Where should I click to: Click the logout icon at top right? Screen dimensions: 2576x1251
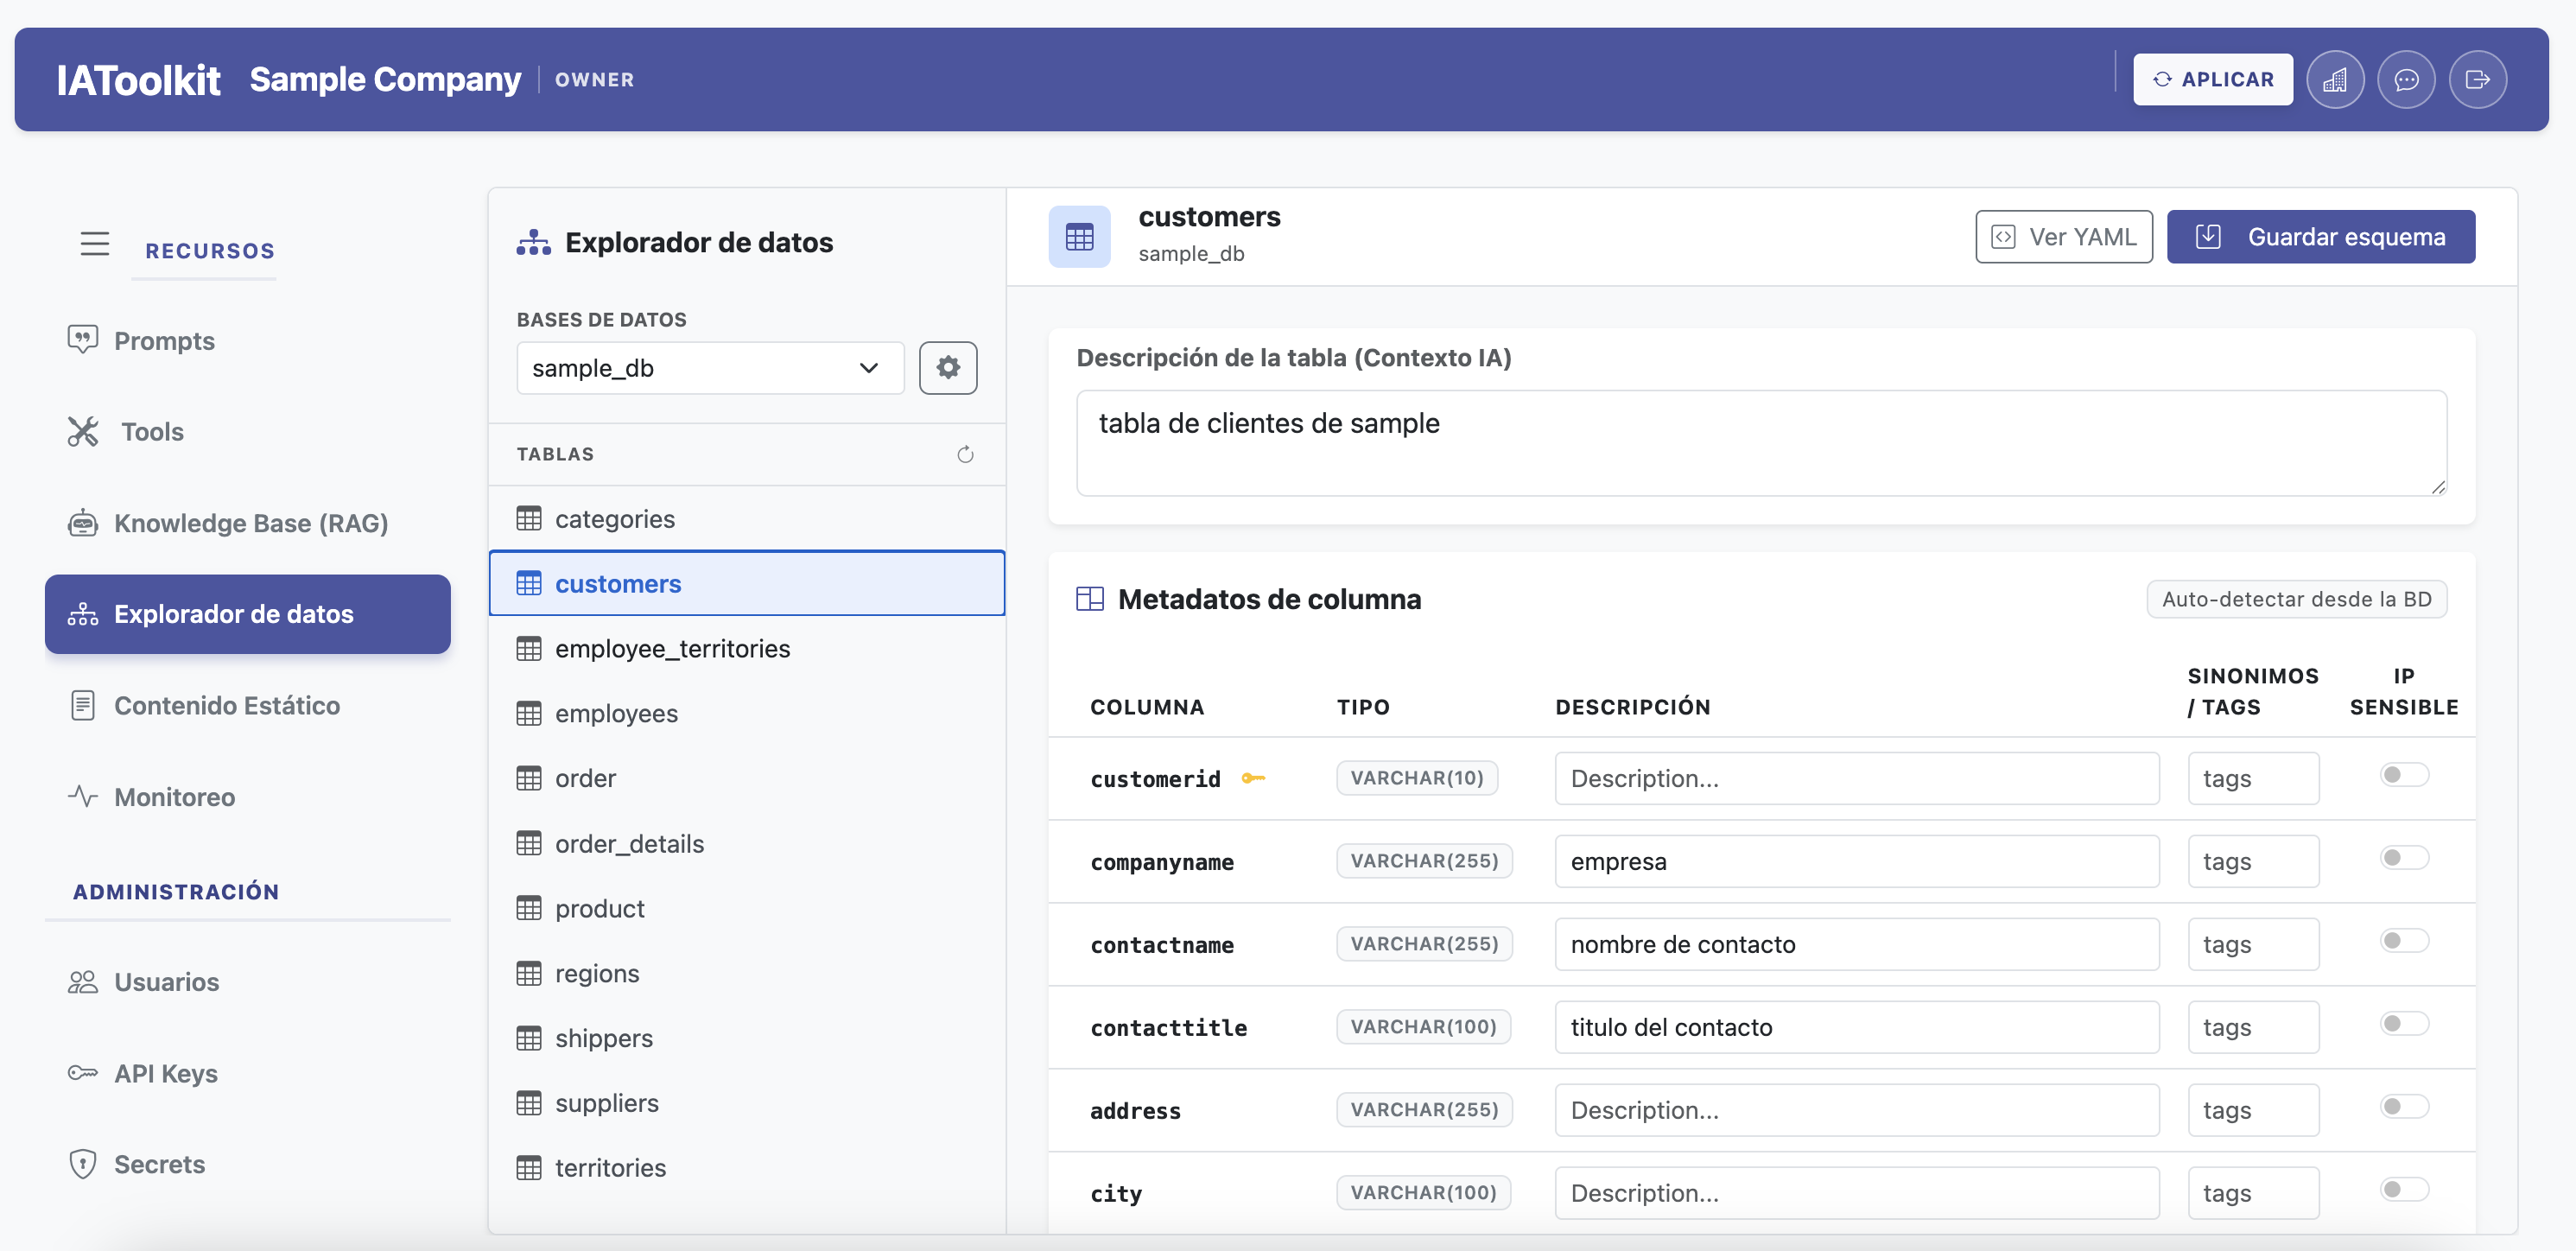click(2478, 79)
